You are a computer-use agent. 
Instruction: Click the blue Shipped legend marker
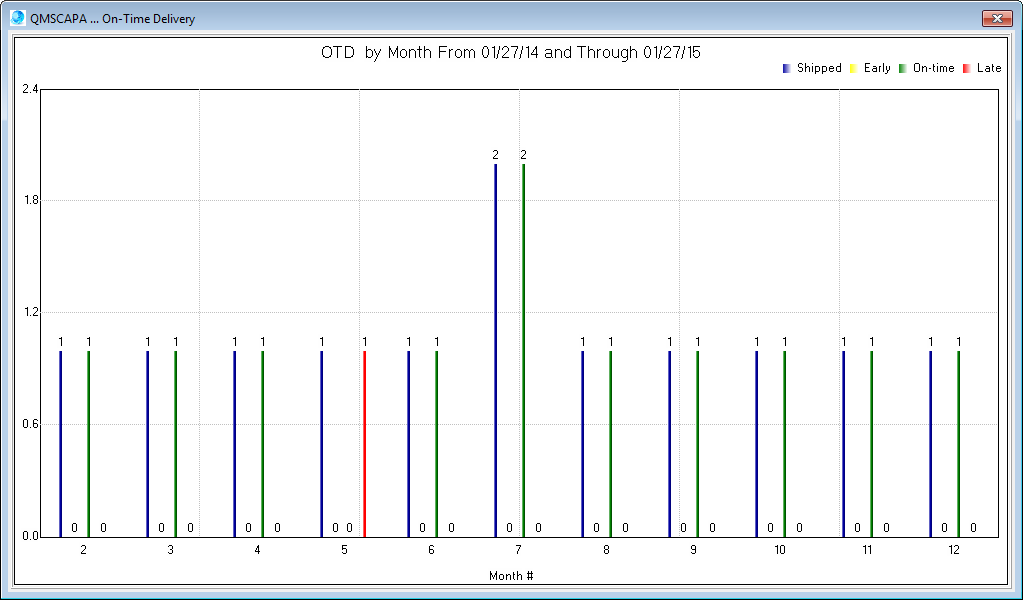pyautogui.click(x=784, y=68)
